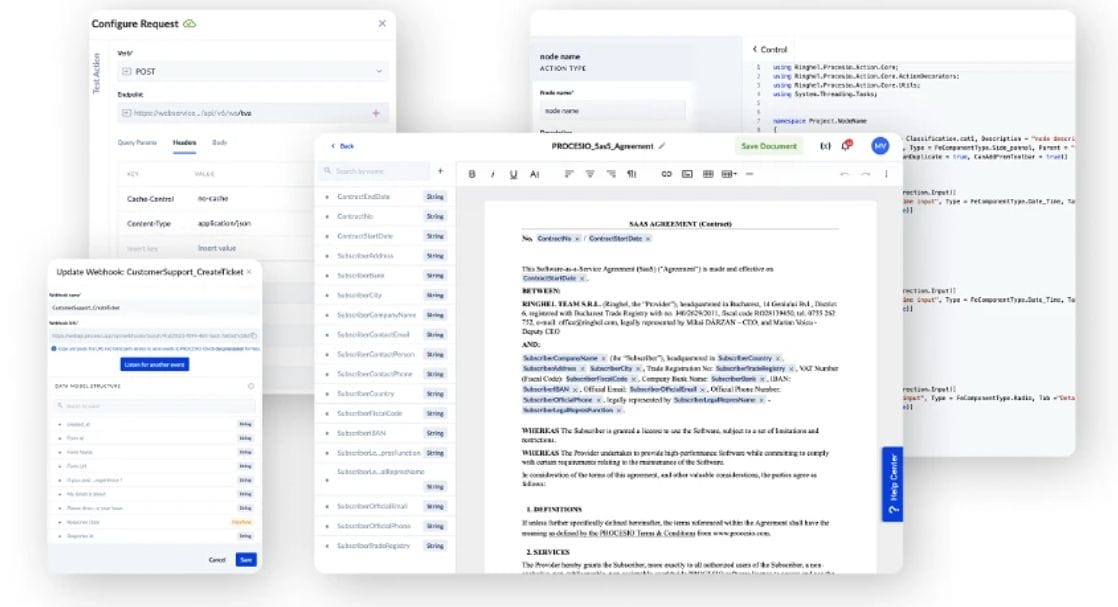
Task: Copy the webhook URL with copy icon
Action: 257,336
